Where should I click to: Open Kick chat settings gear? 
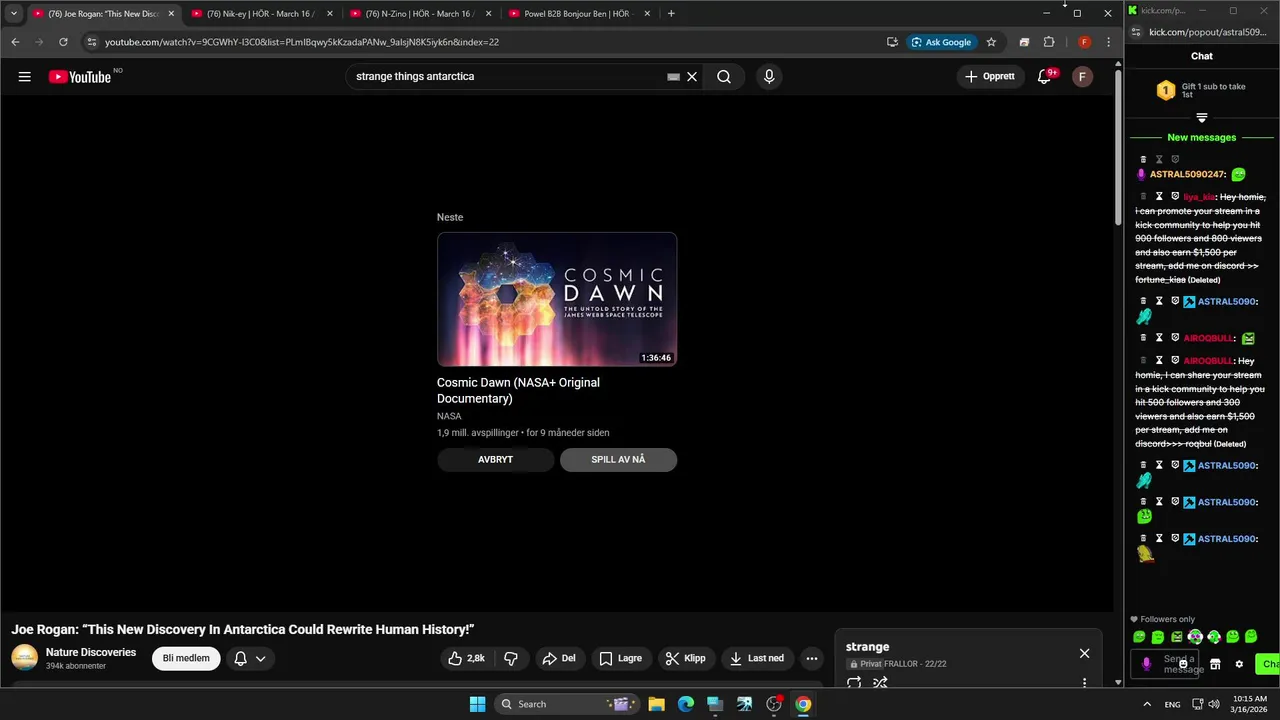click(x=1239, y=664)
